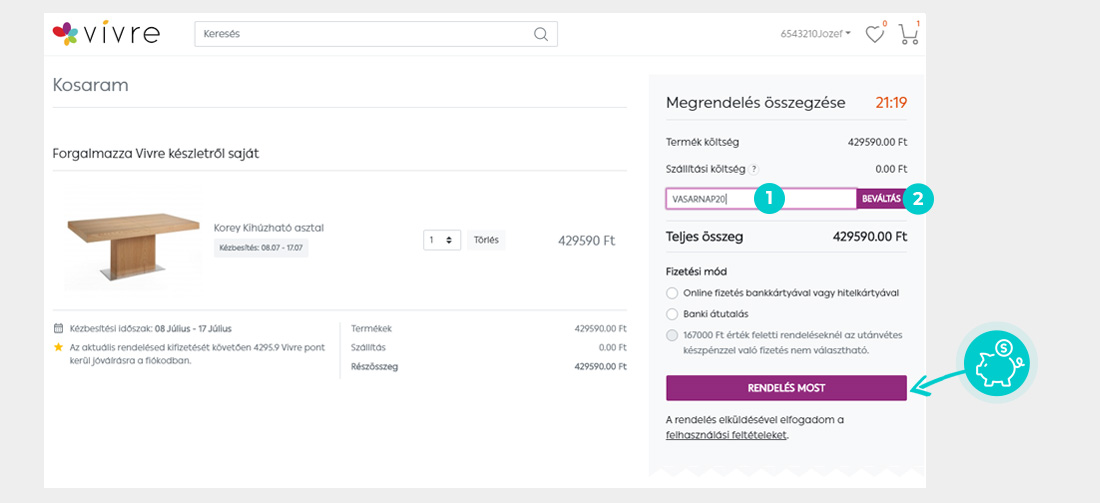Select online card payment option

[672, 293]
